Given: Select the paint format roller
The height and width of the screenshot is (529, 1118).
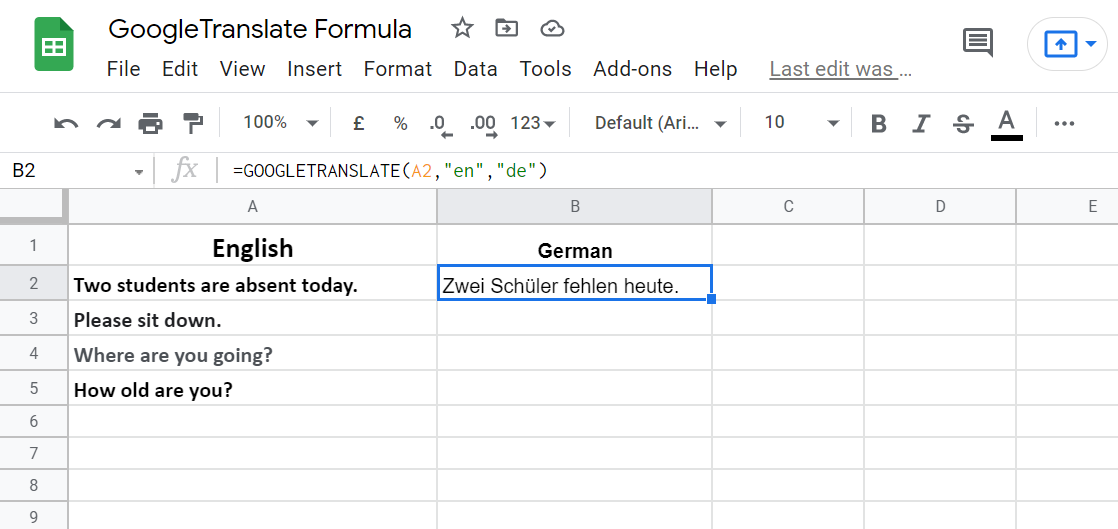Looking at the screenshot, I should [x=192, y=123].
